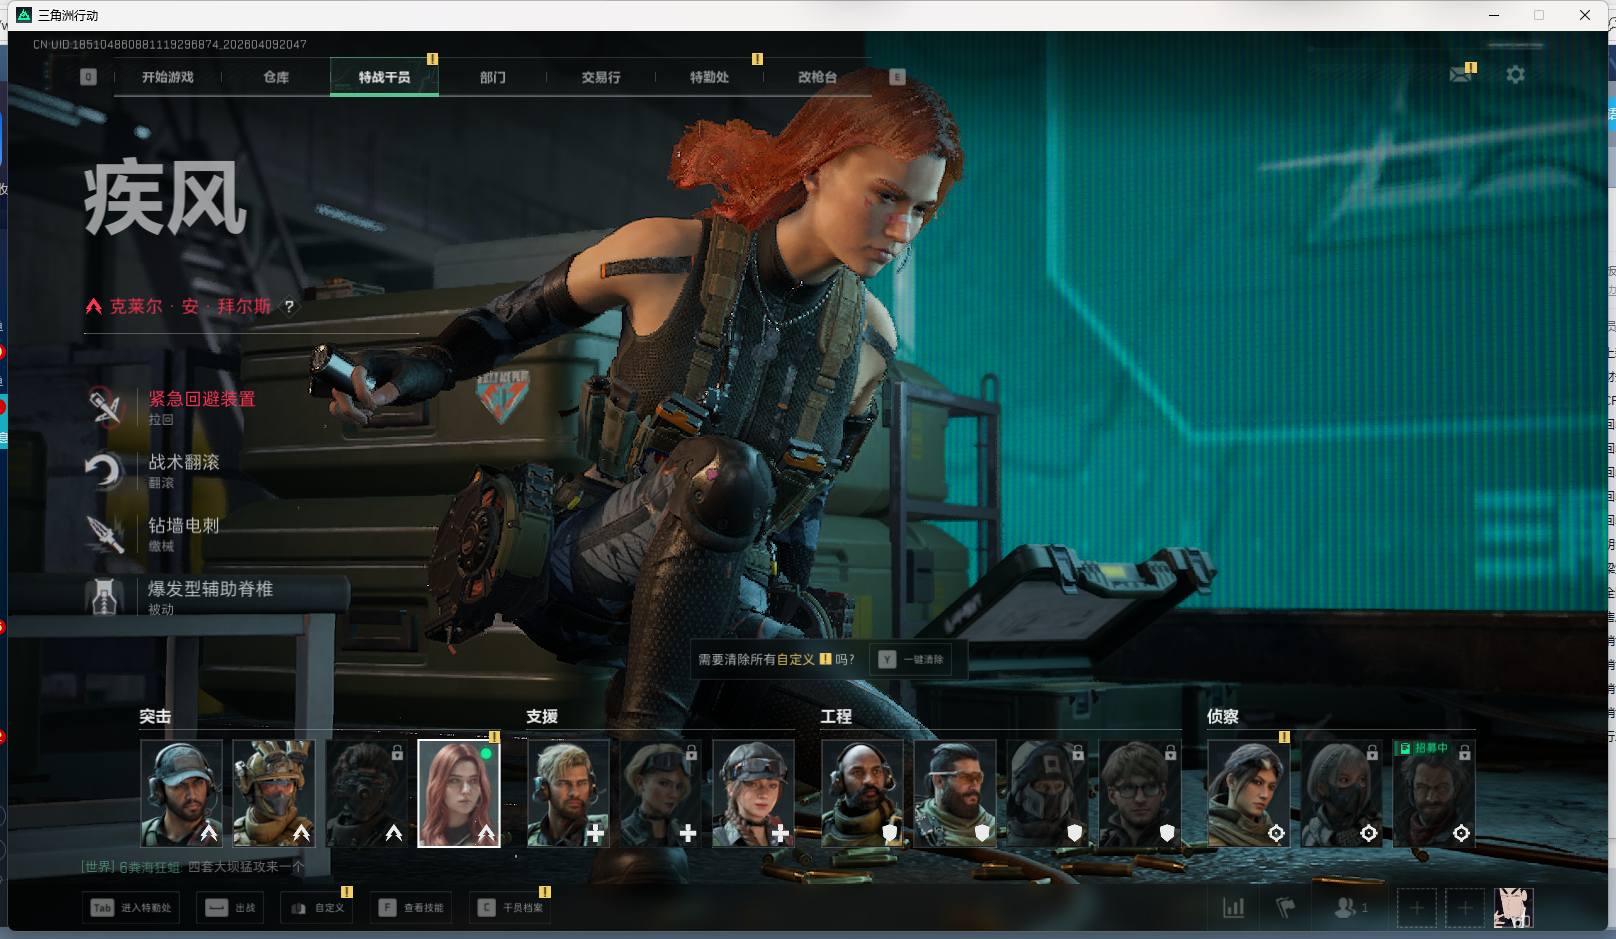Click the 战术翻滚 skill name
The height and width of the screenshot is (939, 1616).
[184, 462]
